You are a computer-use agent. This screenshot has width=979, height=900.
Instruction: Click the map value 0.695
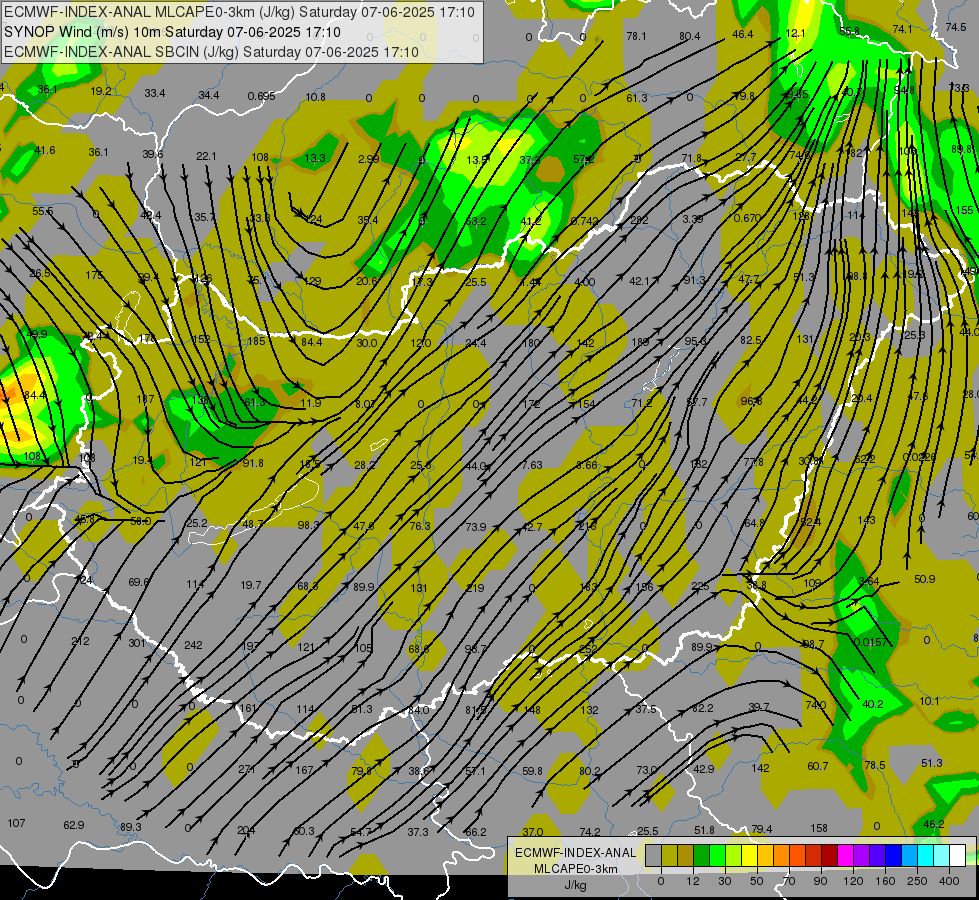pyautogui.click(x=261, y=96)
